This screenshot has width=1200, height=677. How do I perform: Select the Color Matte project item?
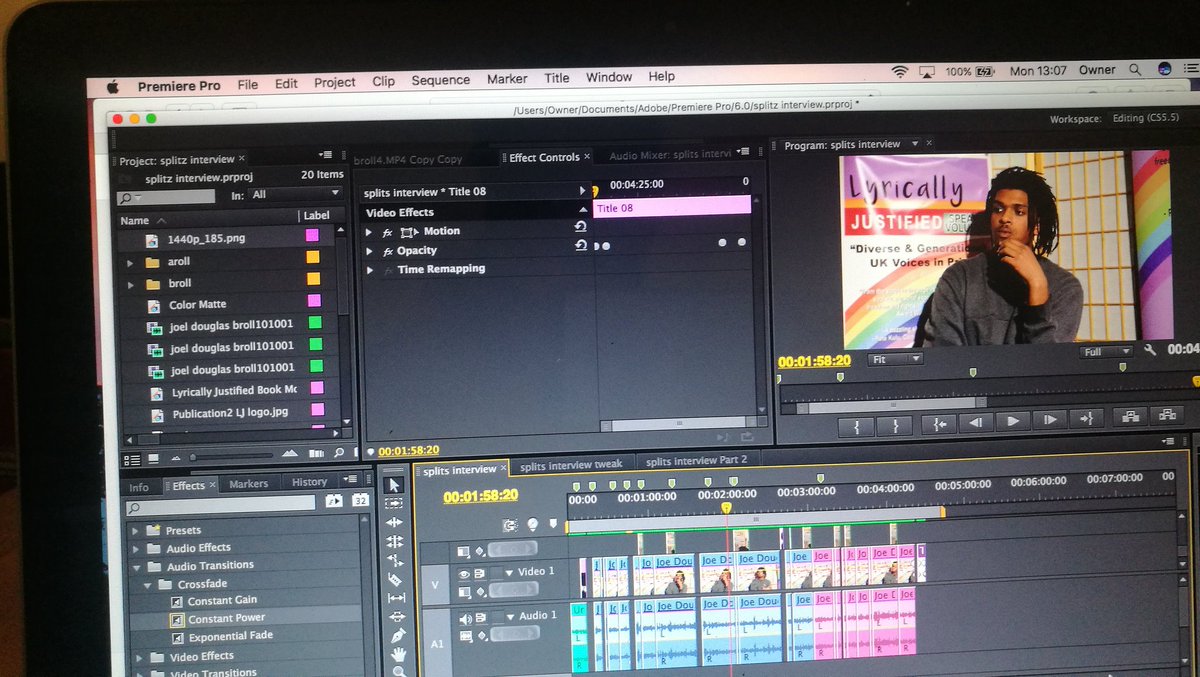pyautogui.click(x=197, y=304)
